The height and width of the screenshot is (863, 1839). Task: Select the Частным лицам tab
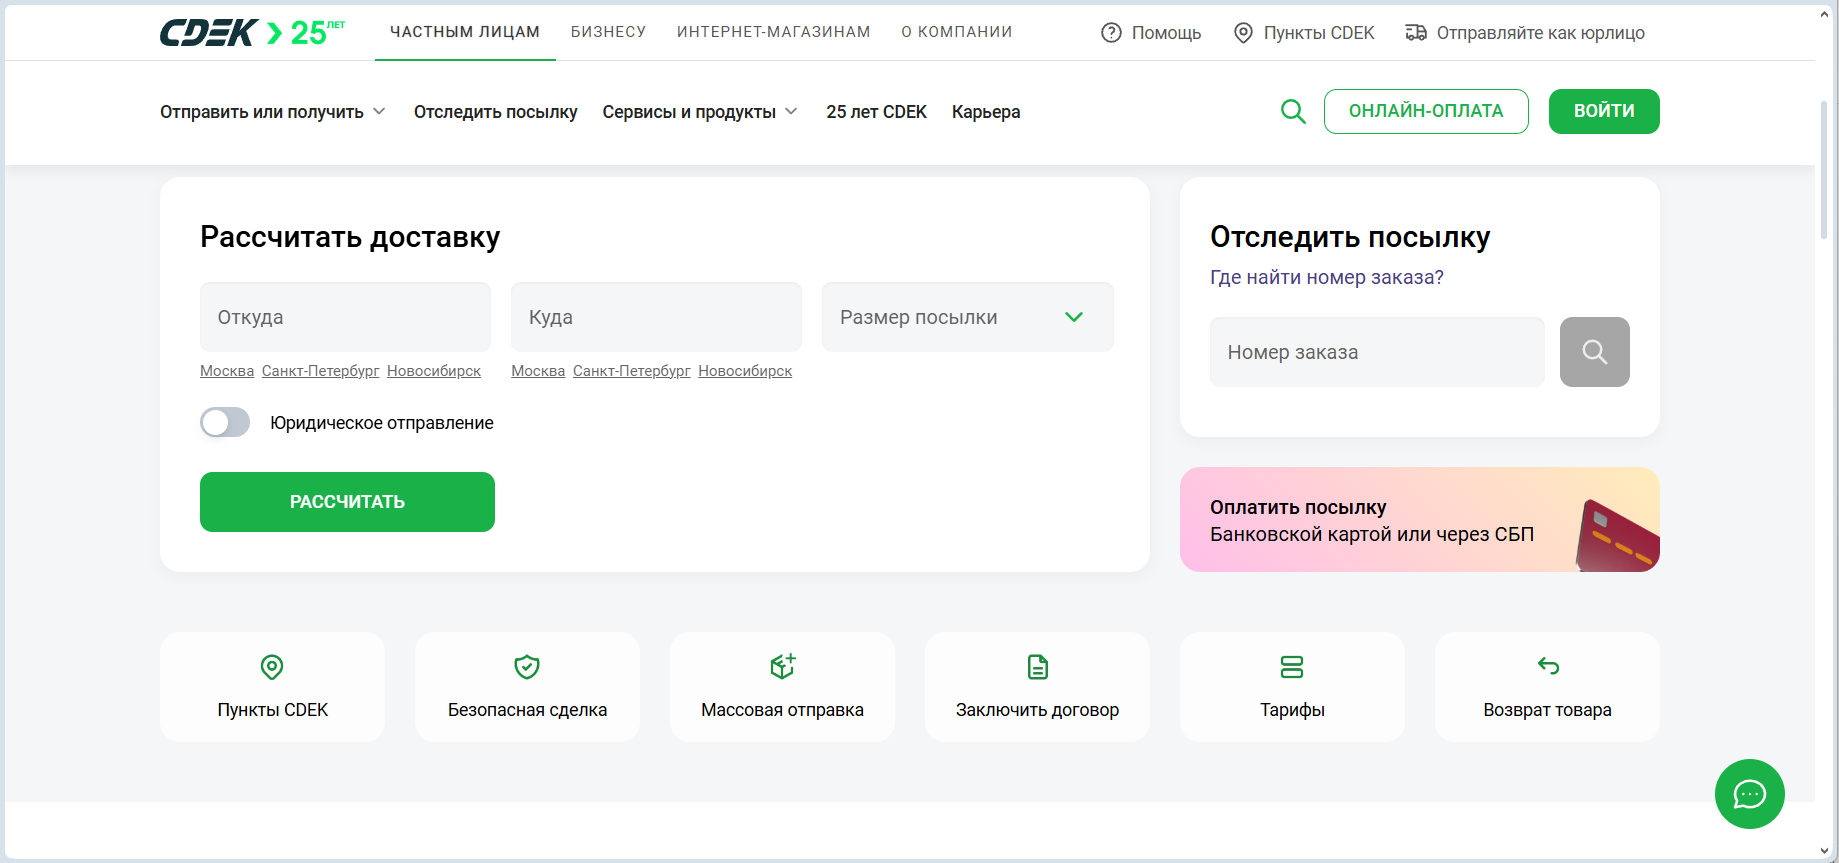tap(465, 32)
